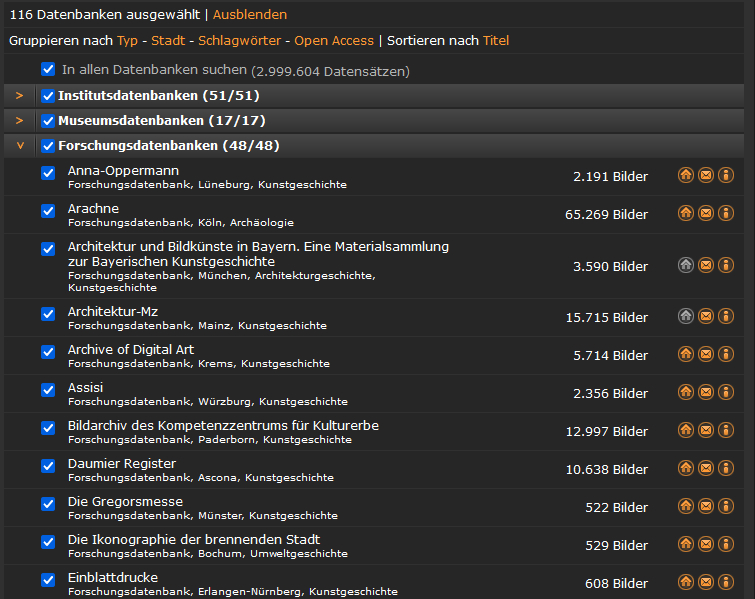Expand the Museumsdatenbanken group arrow

pyautogui.click(x=19, y=120)
